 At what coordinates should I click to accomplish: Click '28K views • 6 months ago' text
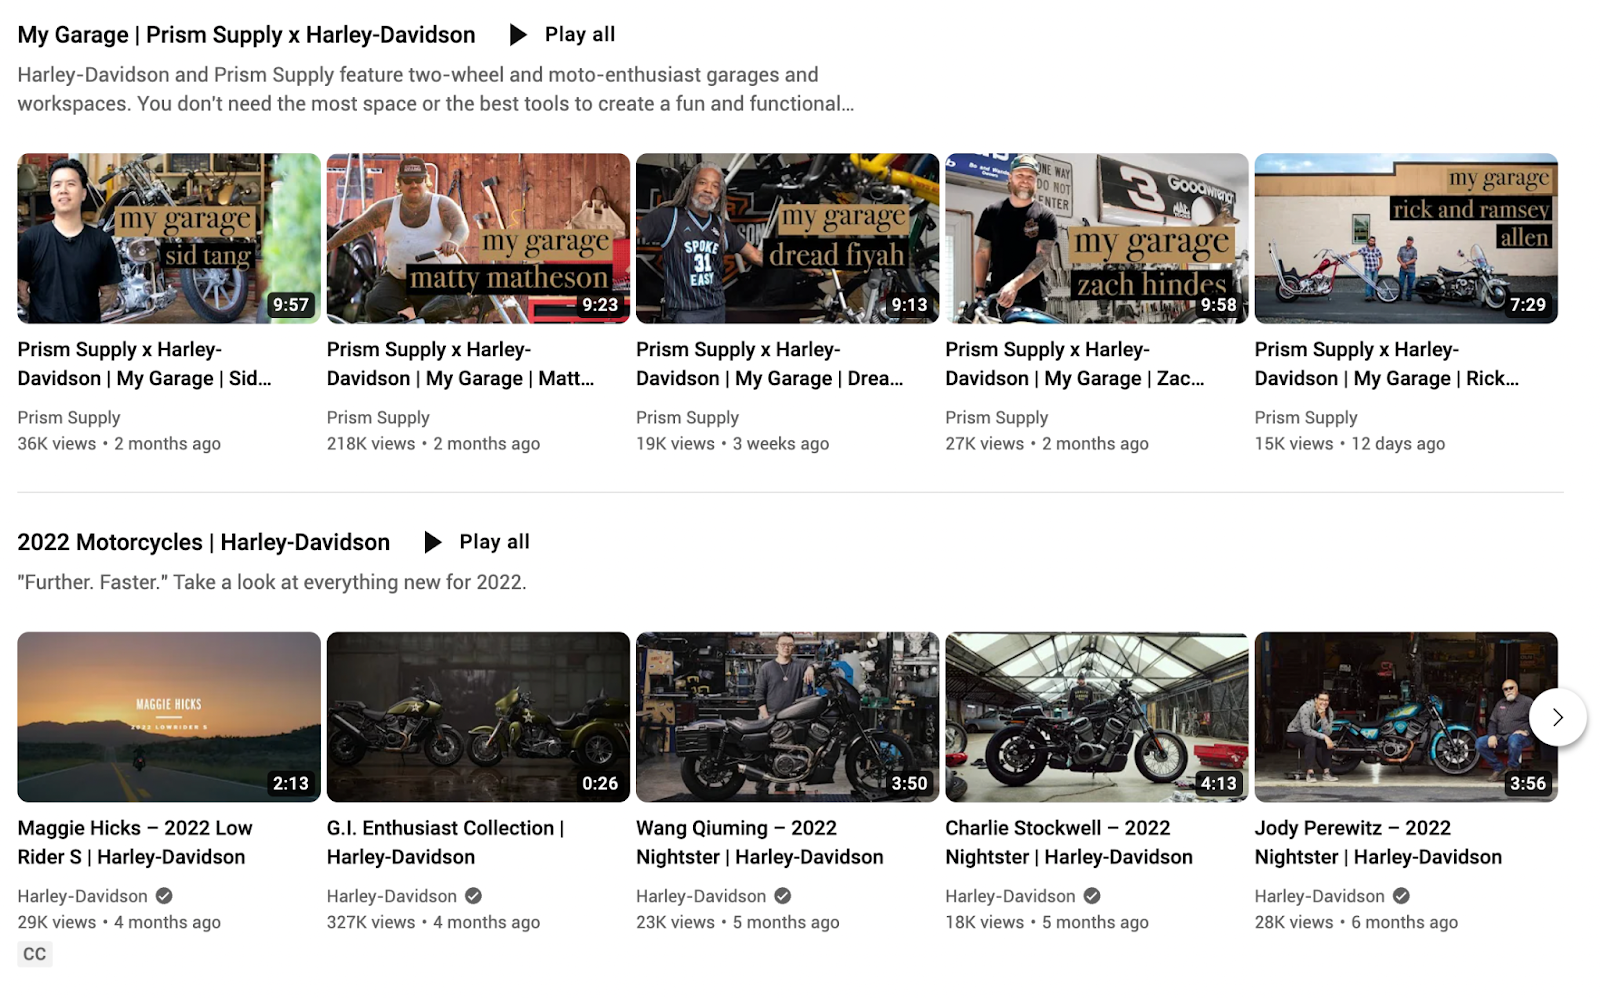(x=1357, y=922)
